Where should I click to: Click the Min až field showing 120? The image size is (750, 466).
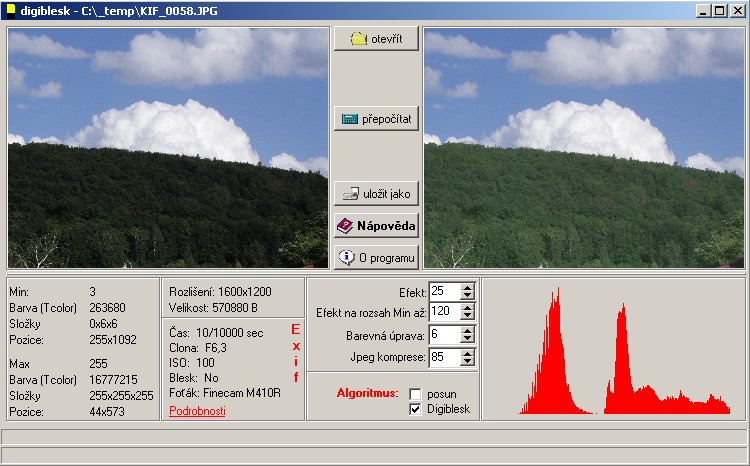pos(445,311)
